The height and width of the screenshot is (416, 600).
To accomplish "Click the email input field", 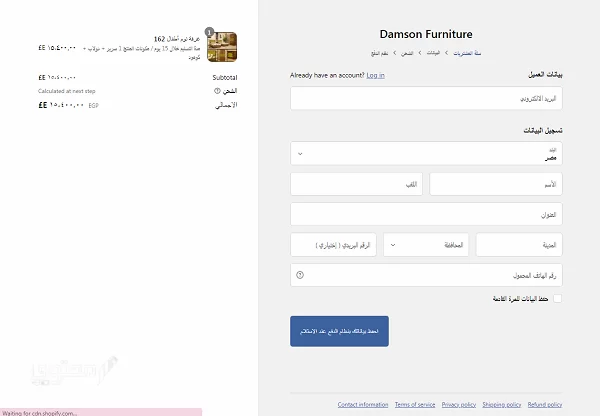I will pos(426,98).
